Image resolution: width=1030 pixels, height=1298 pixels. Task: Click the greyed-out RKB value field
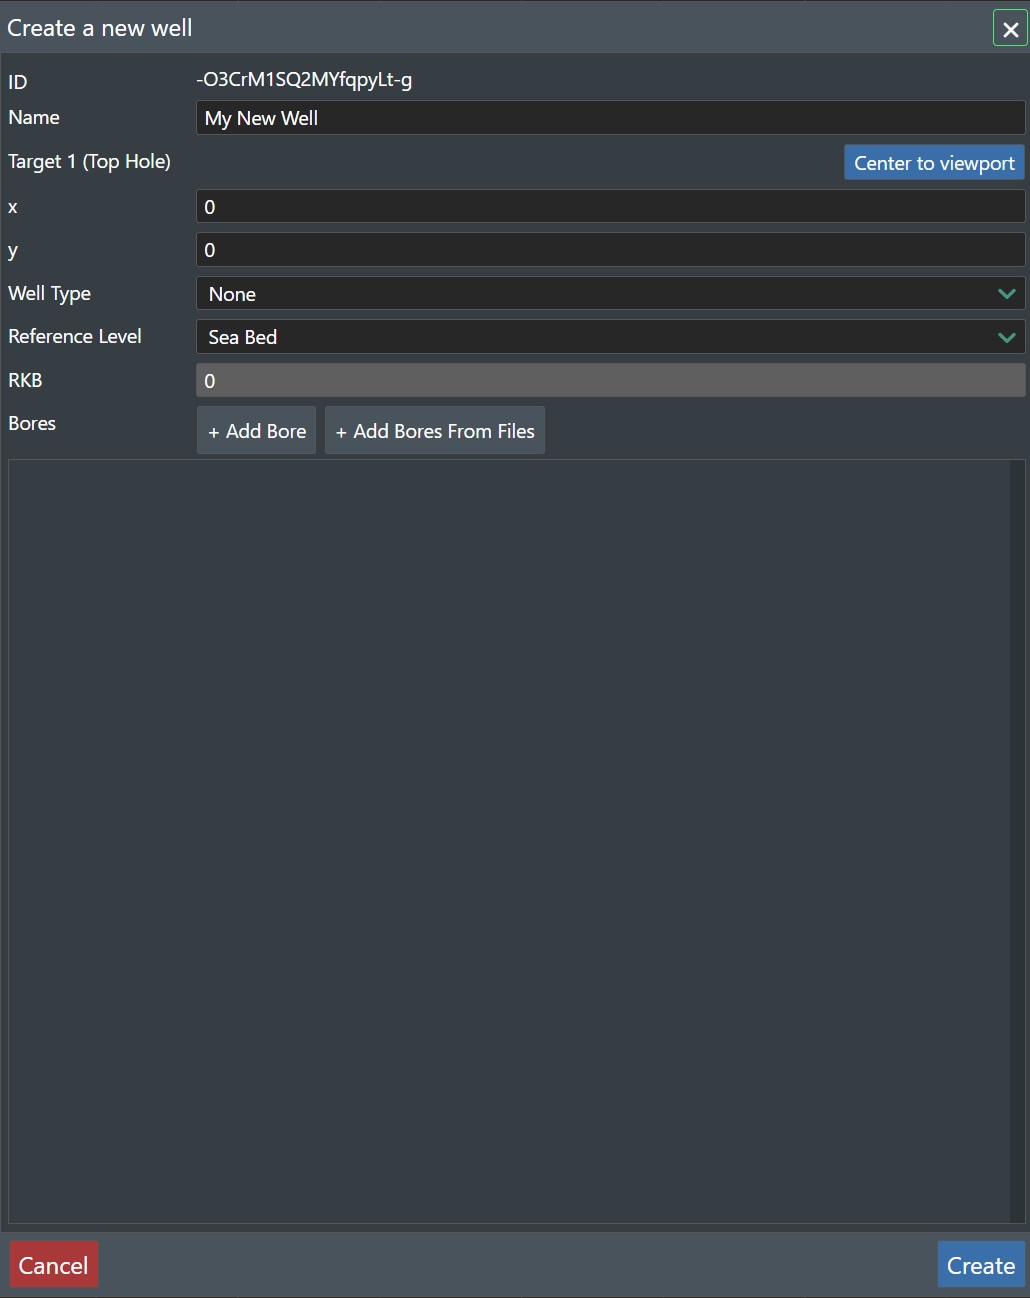pos(610,380)
